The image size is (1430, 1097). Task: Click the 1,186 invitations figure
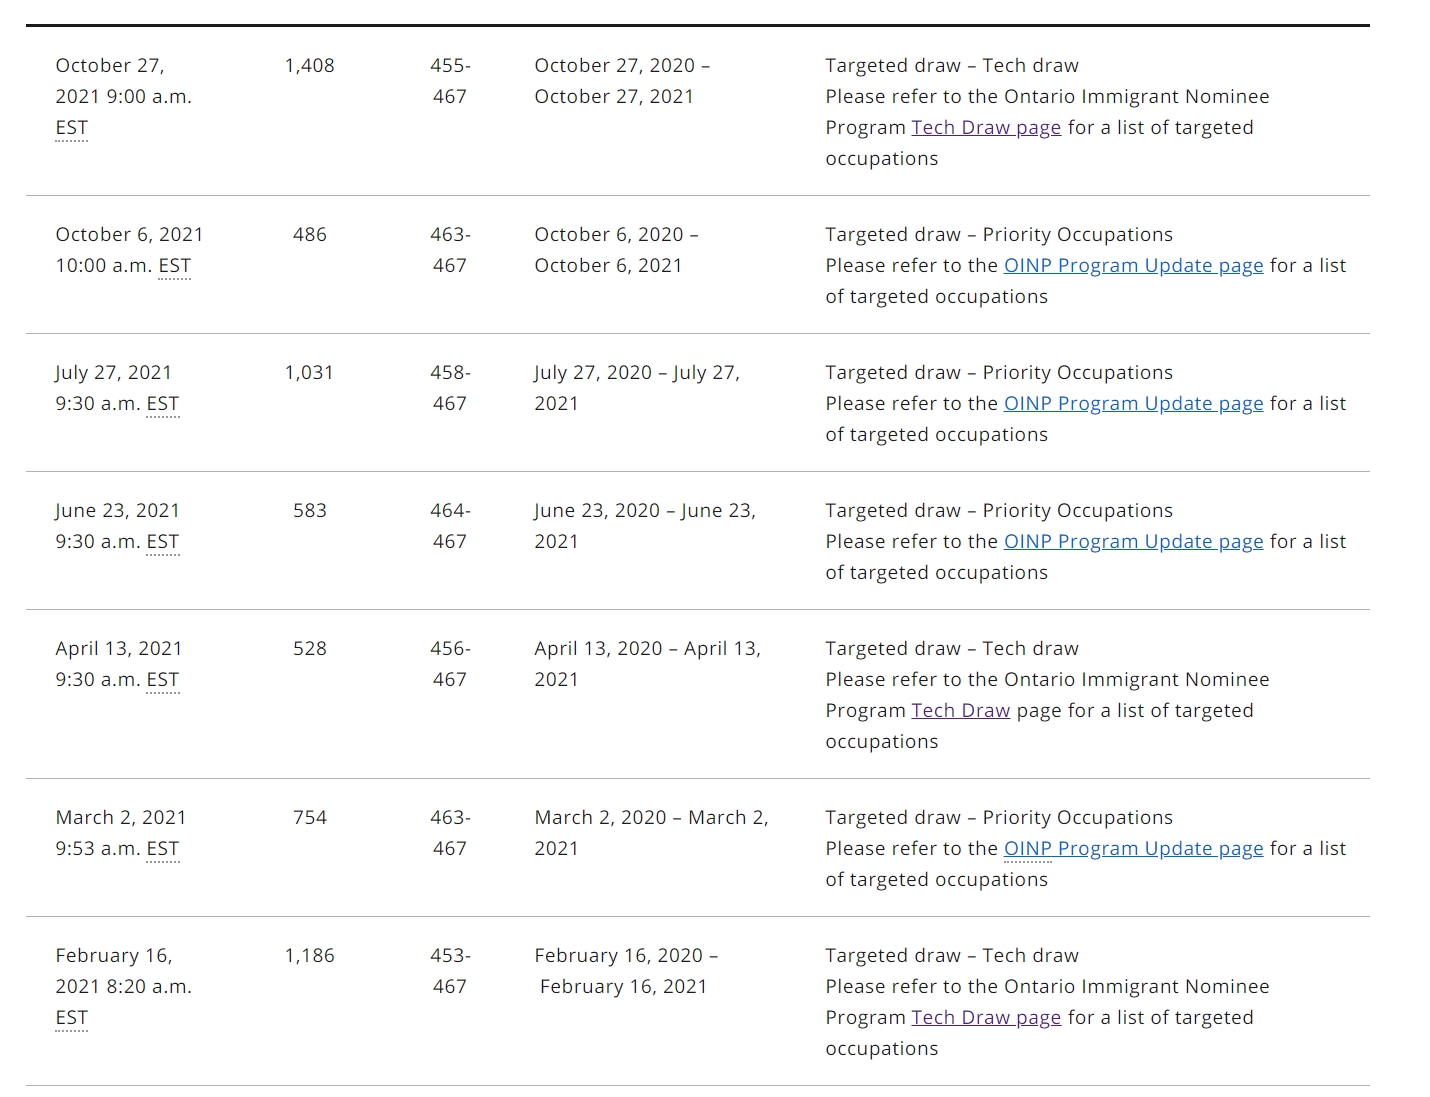309,956
